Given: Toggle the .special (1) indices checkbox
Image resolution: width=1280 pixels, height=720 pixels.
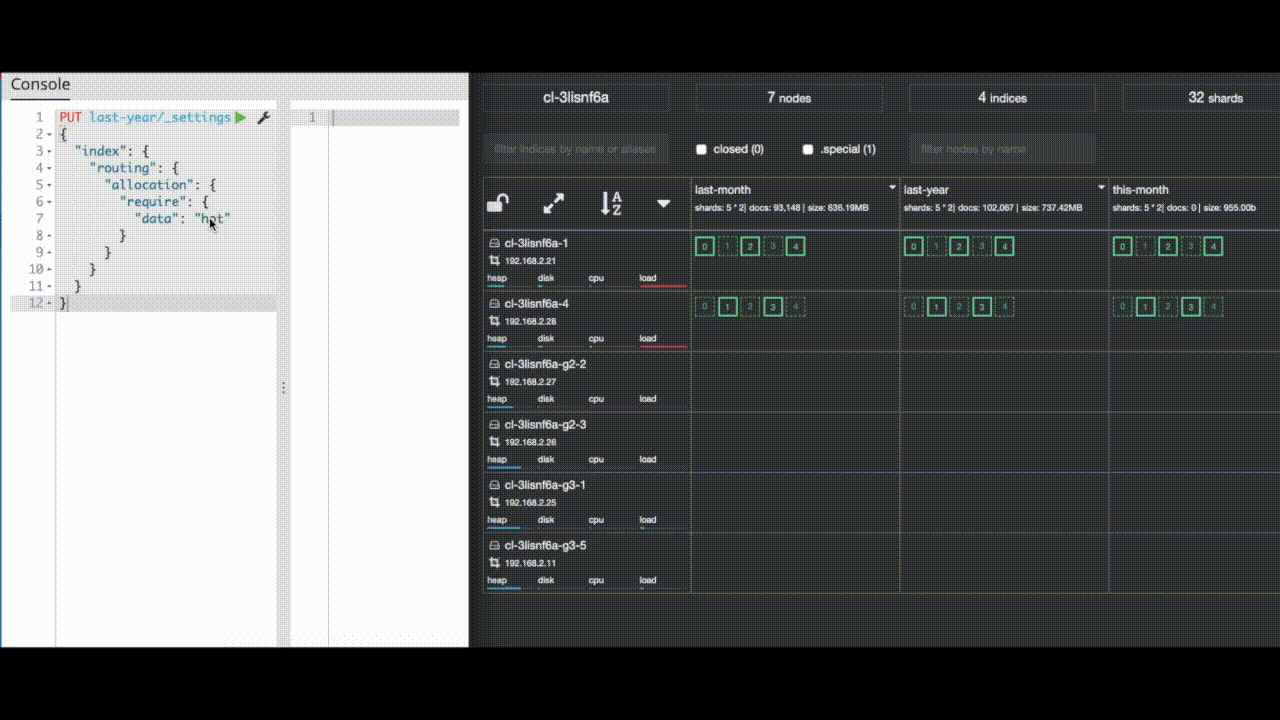Looking at the screenshot, I should pyautogui.click(x=808, y=149).
